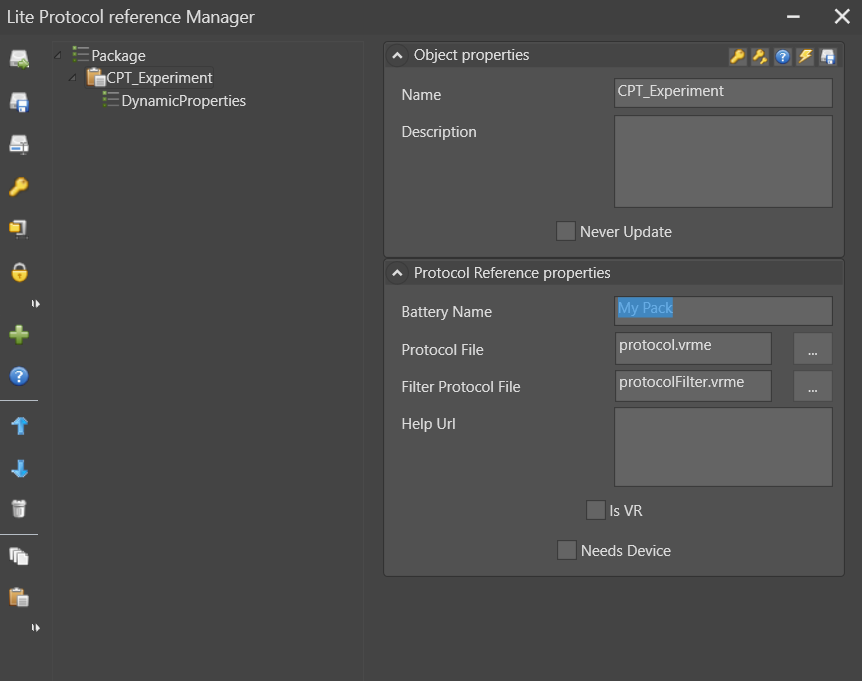This screenshot has width=862, height=681.
Task: Check the Is VR checkbox
Action: tap(595, 510)
